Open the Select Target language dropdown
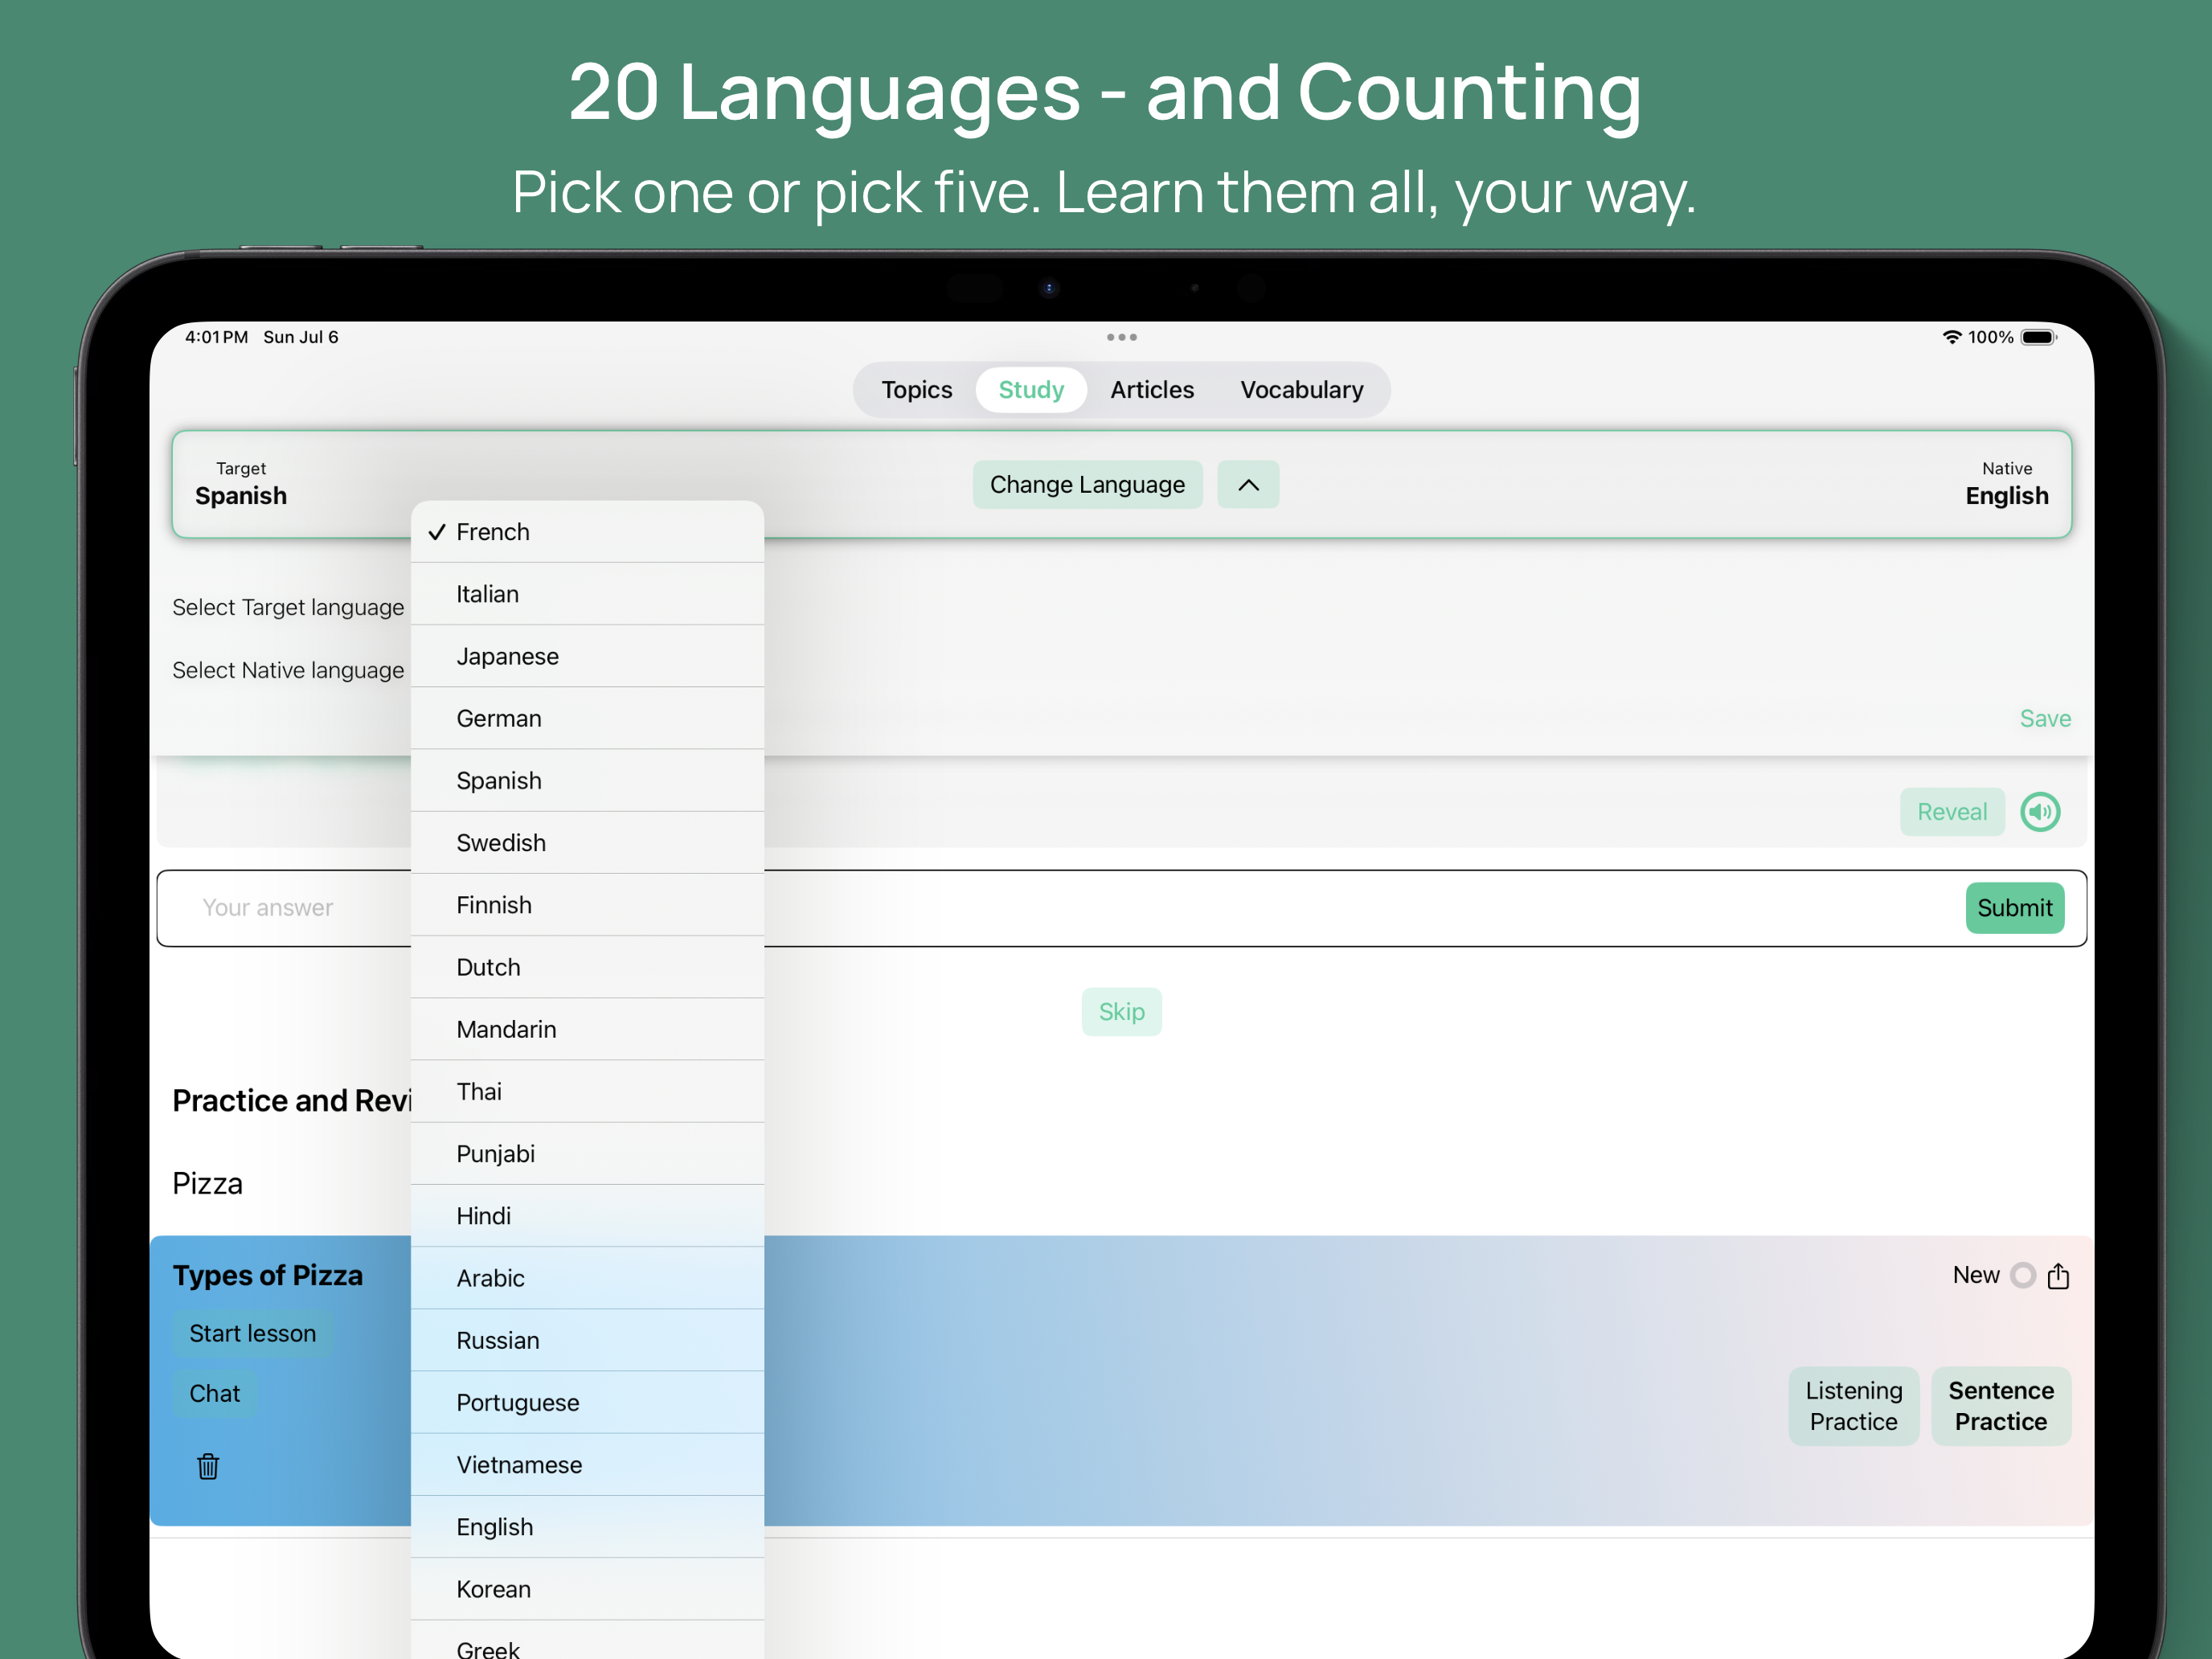Screen dimensions: 2212x1659 tap(288, 607)
